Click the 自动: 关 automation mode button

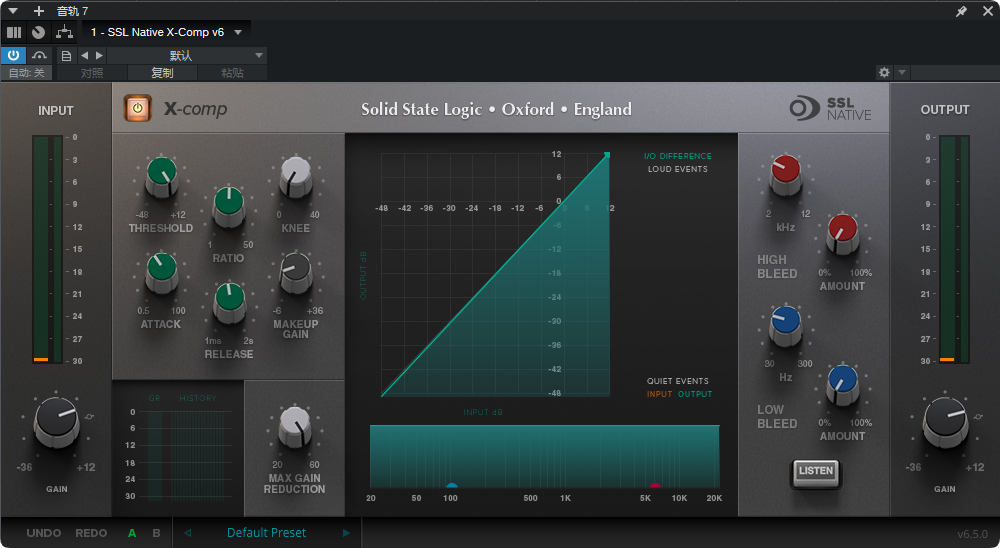pyautogui.click(x=27, y=73)
